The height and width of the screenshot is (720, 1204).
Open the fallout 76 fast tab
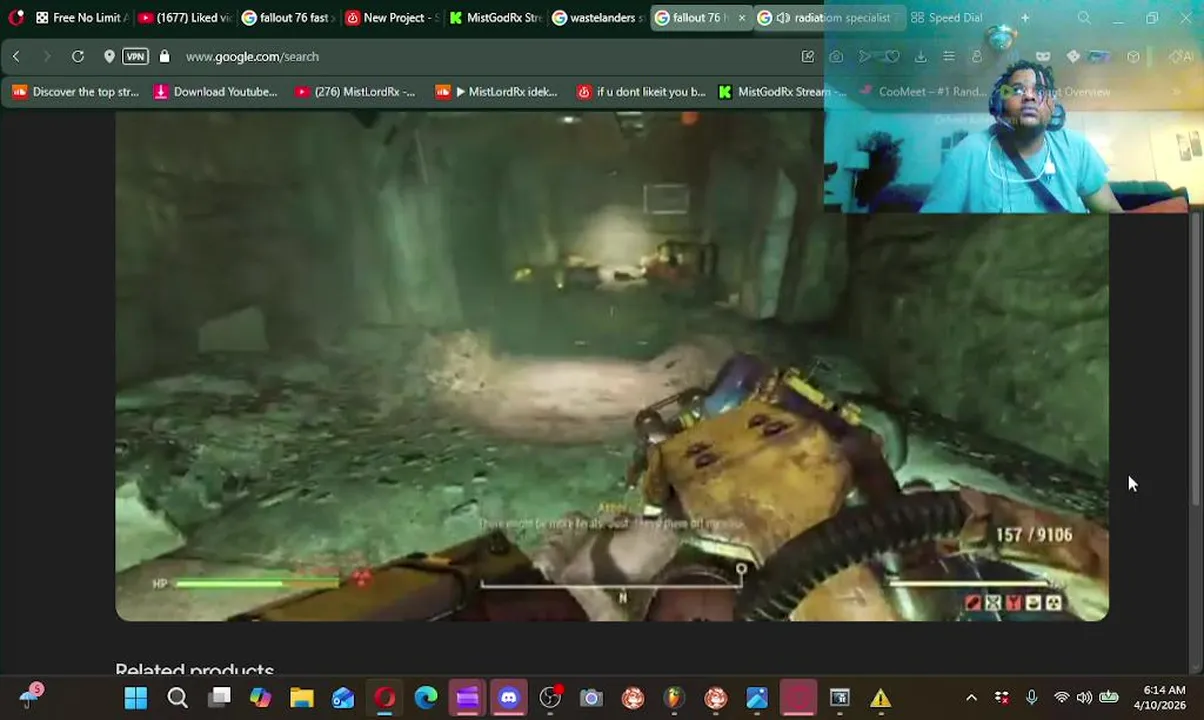tap(287, 17)
